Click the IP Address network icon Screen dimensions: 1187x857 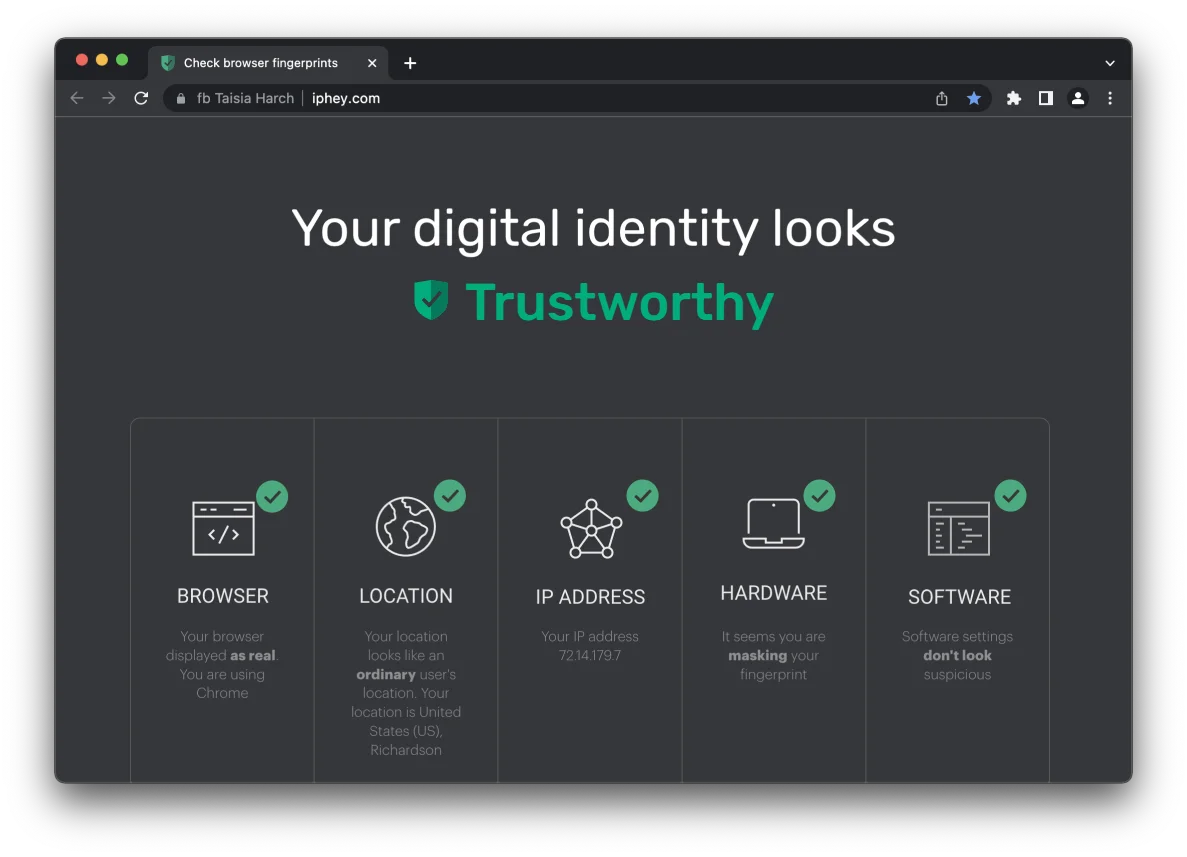coord(591,529)
